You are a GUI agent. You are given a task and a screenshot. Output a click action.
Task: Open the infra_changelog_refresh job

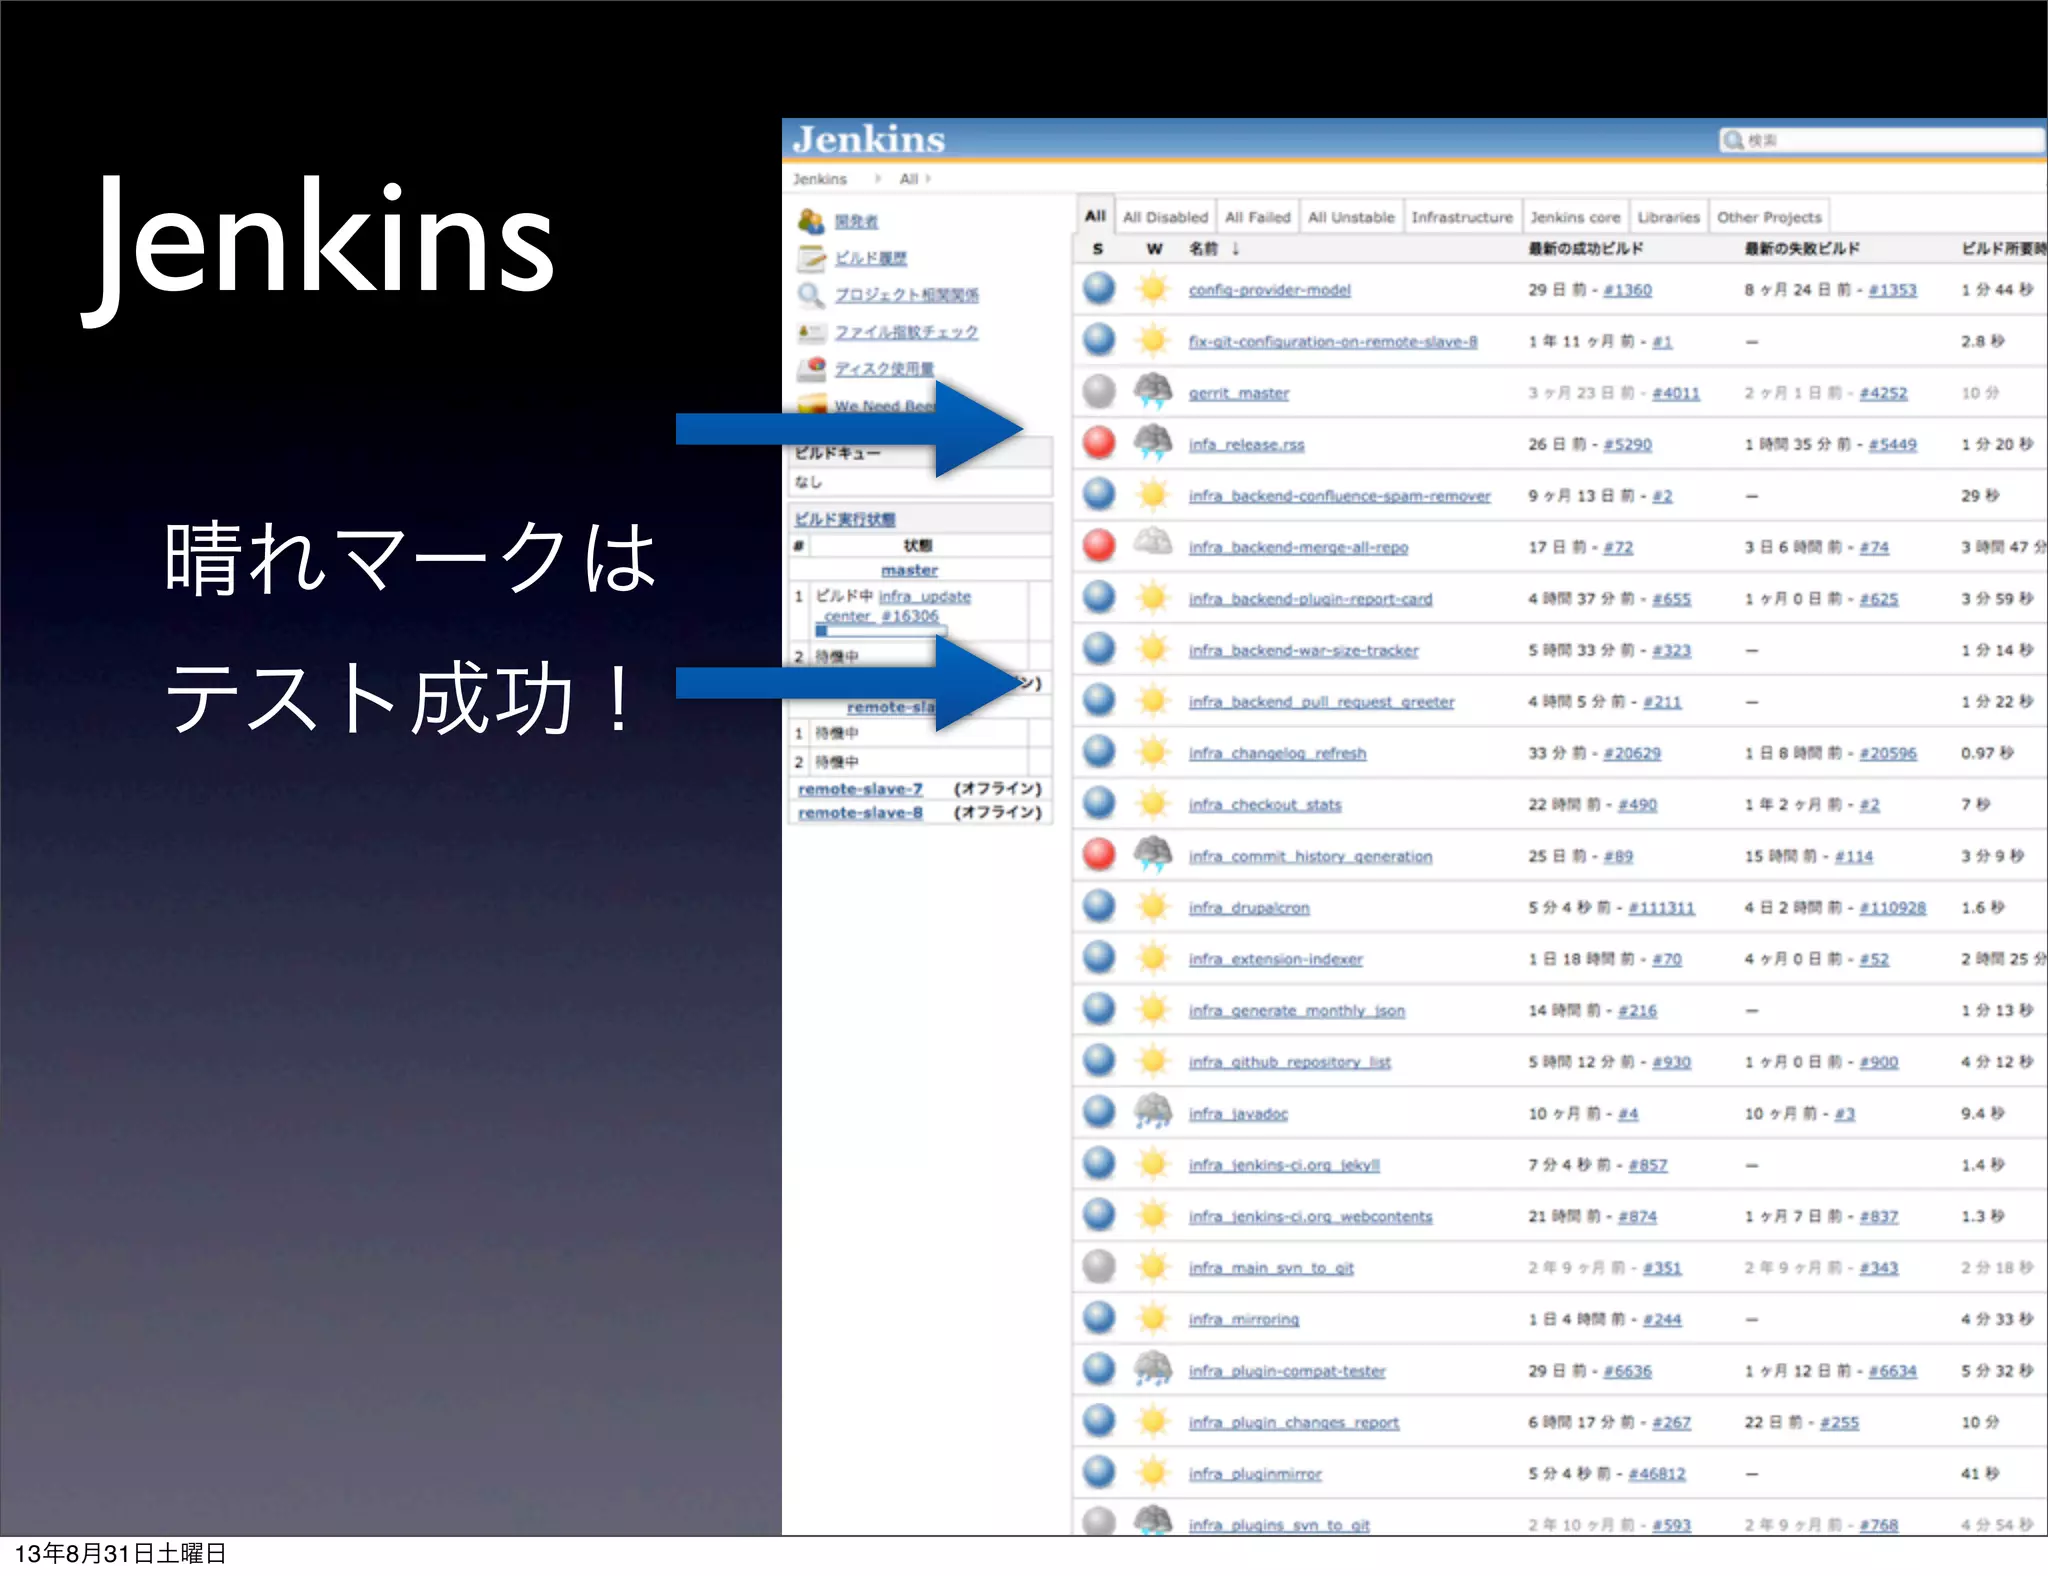(x=1277, y=753)
